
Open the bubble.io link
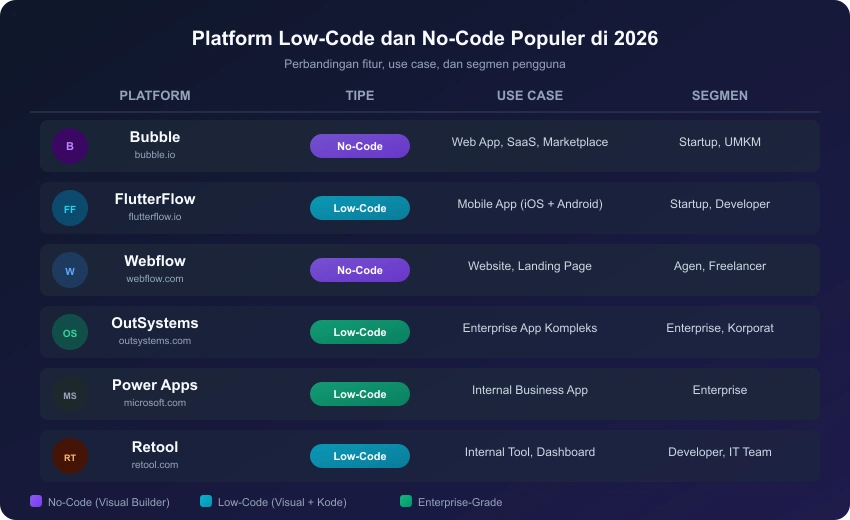pyautogui.click(x=155, y=155)
